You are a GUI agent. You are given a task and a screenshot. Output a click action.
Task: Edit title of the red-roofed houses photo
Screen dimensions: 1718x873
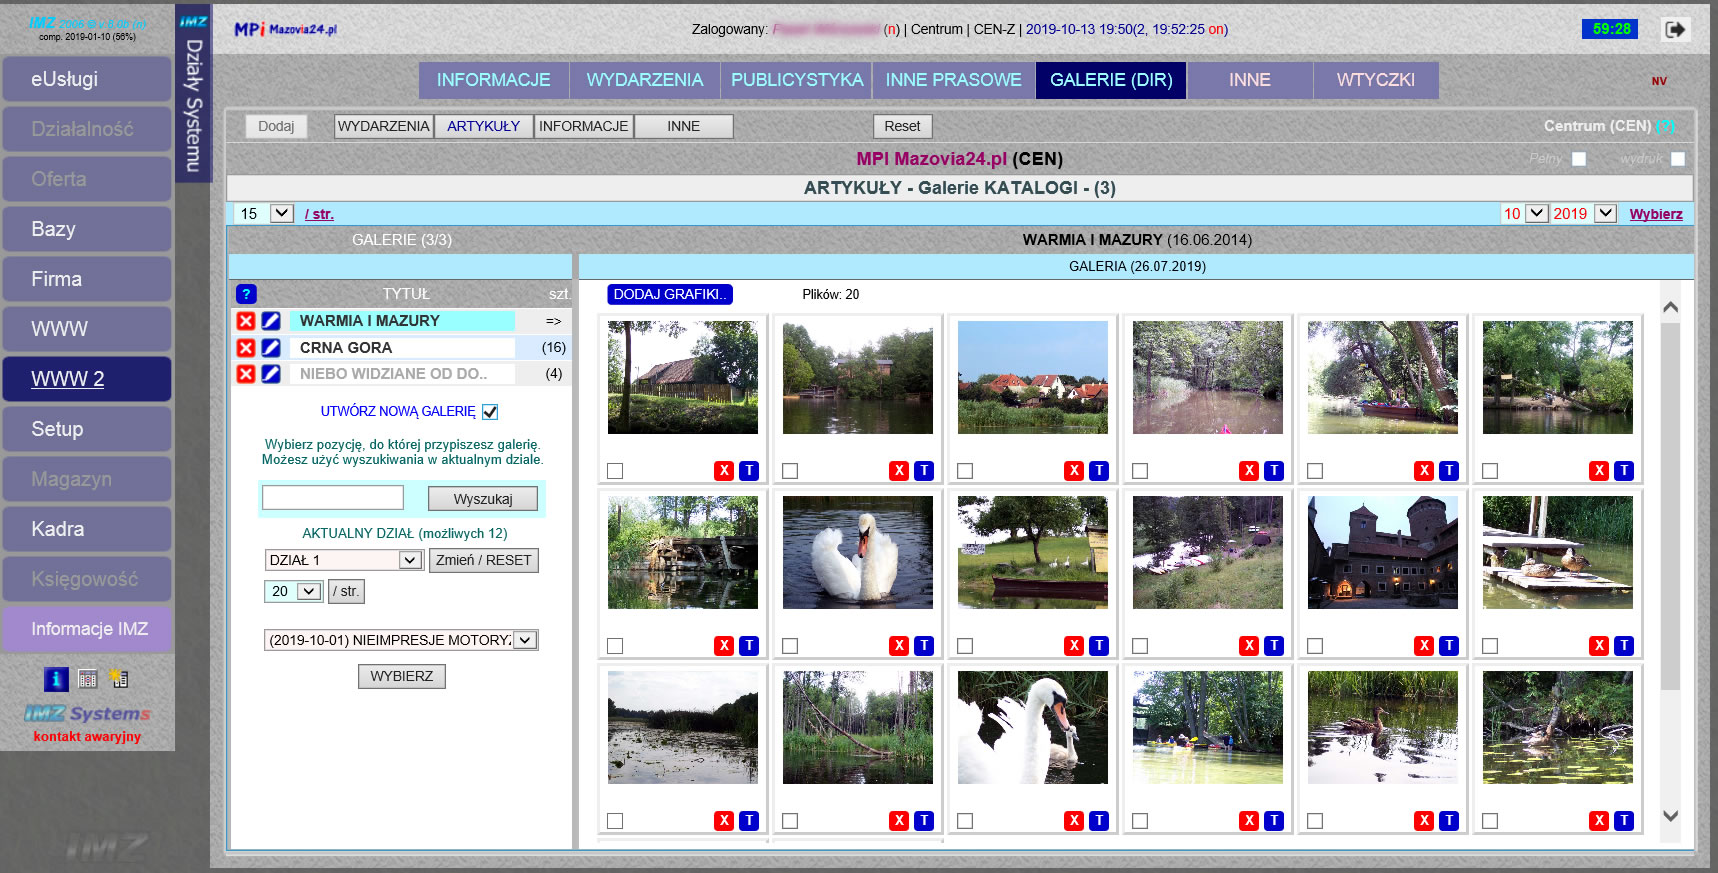(x=1099, y=470)
